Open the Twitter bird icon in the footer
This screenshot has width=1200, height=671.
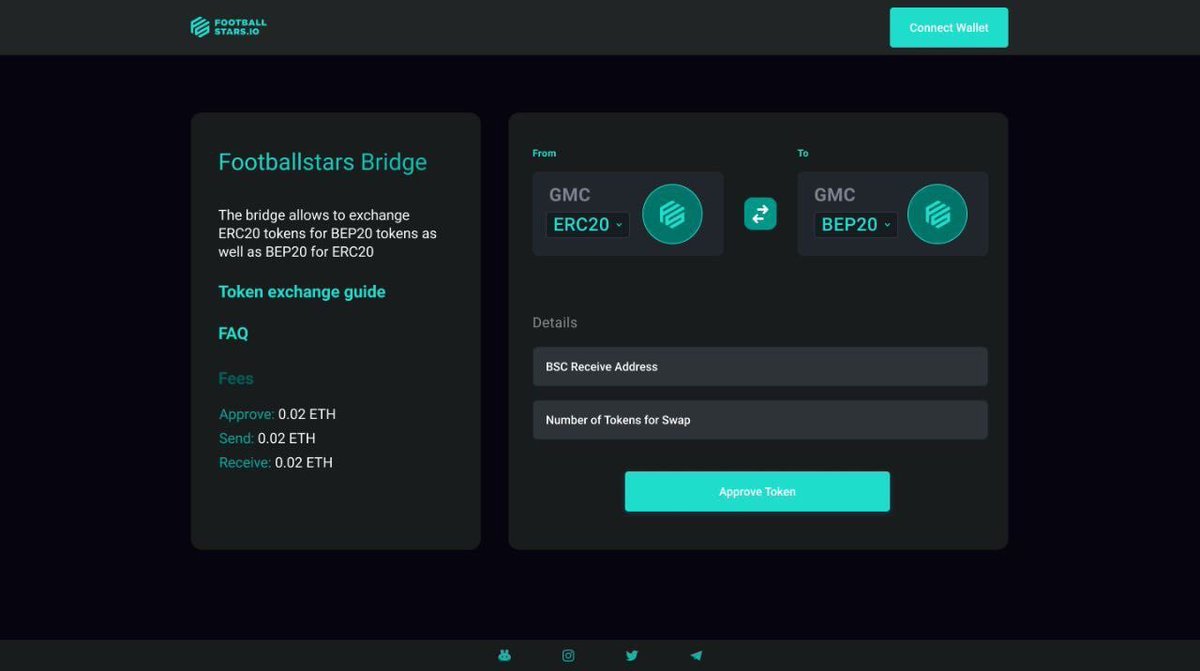coord(632,655)
